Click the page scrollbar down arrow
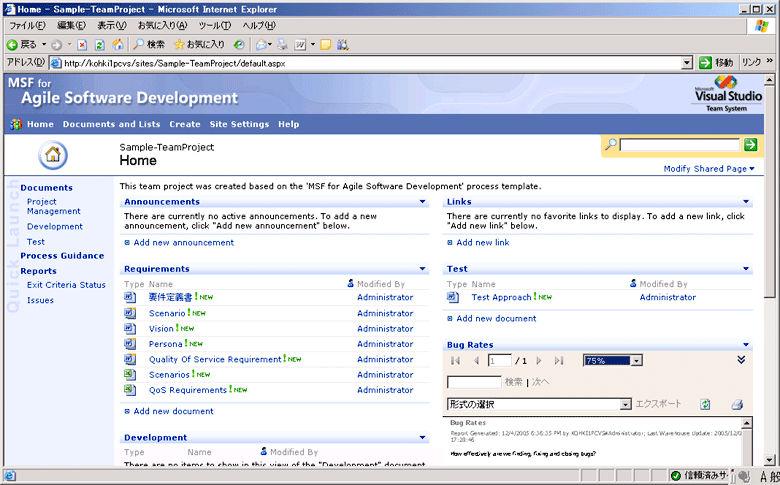The height and width of the screenshot is (485, 780). pyautogui.click(x=769, y=460)
